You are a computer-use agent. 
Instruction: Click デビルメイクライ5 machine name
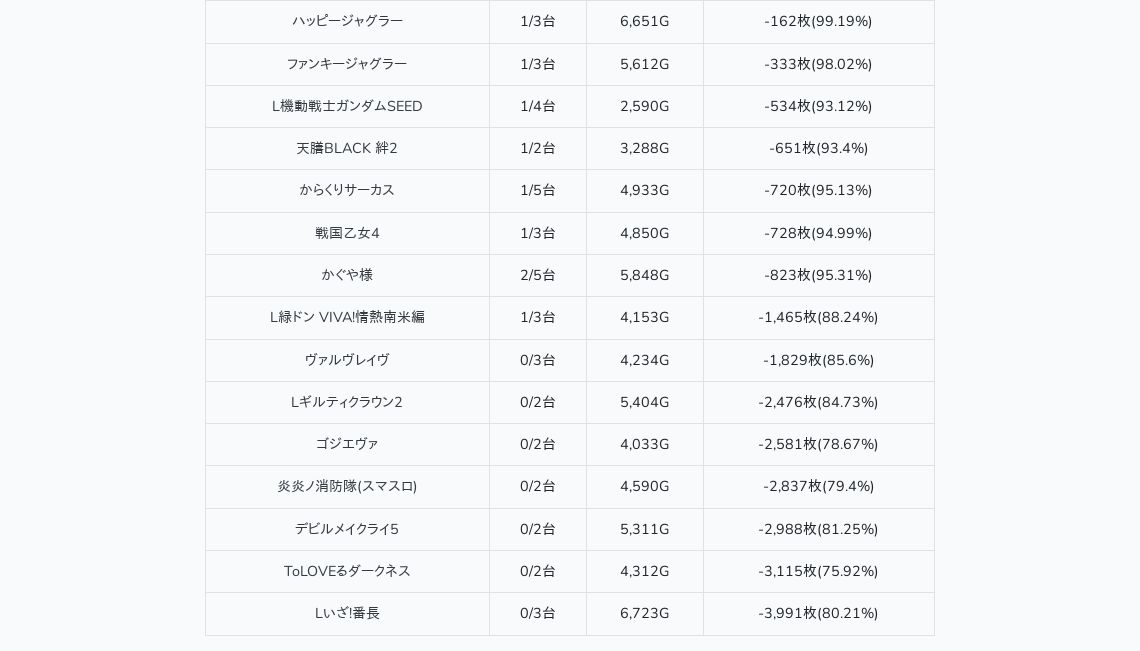[347, 529]
